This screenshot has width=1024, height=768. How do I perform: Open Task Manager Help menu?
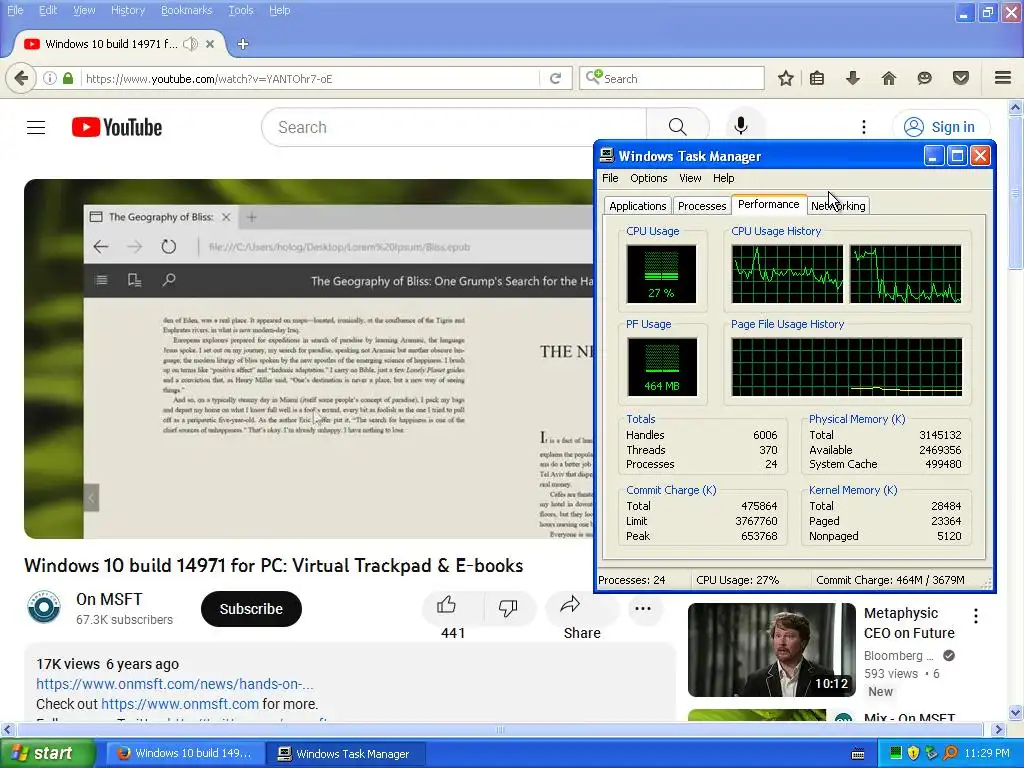724,178
